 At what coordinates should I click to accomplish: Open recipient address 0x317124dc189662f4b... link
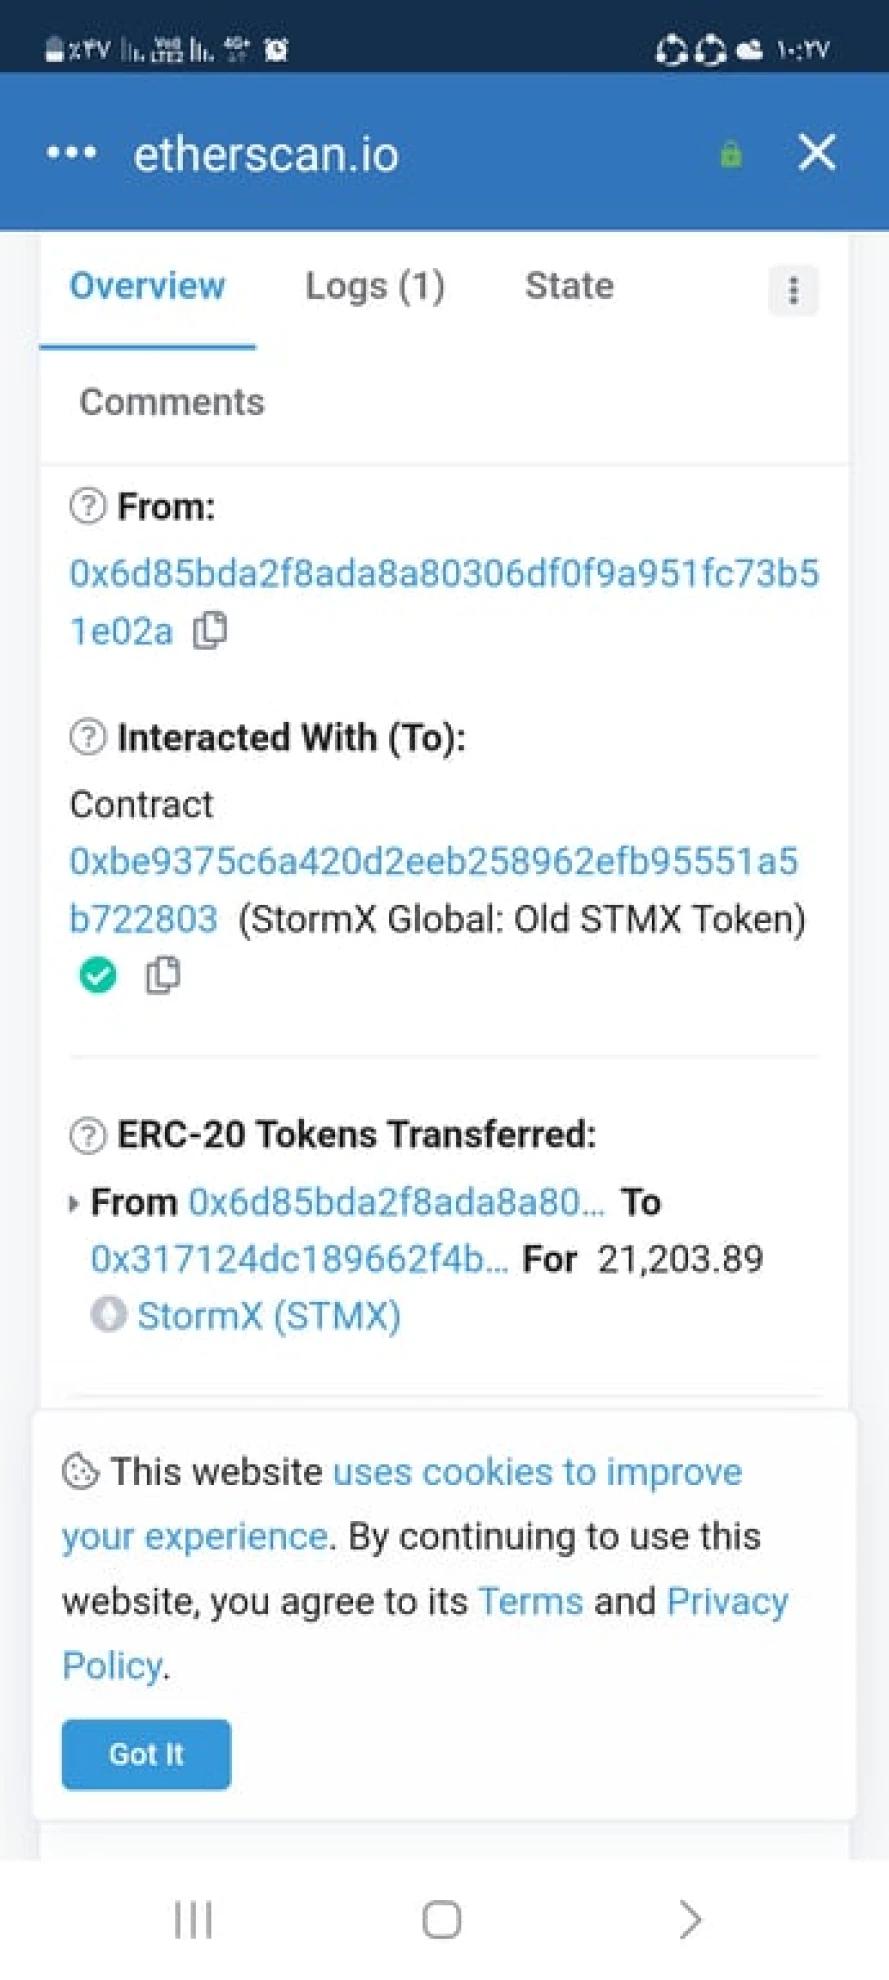299,1259
